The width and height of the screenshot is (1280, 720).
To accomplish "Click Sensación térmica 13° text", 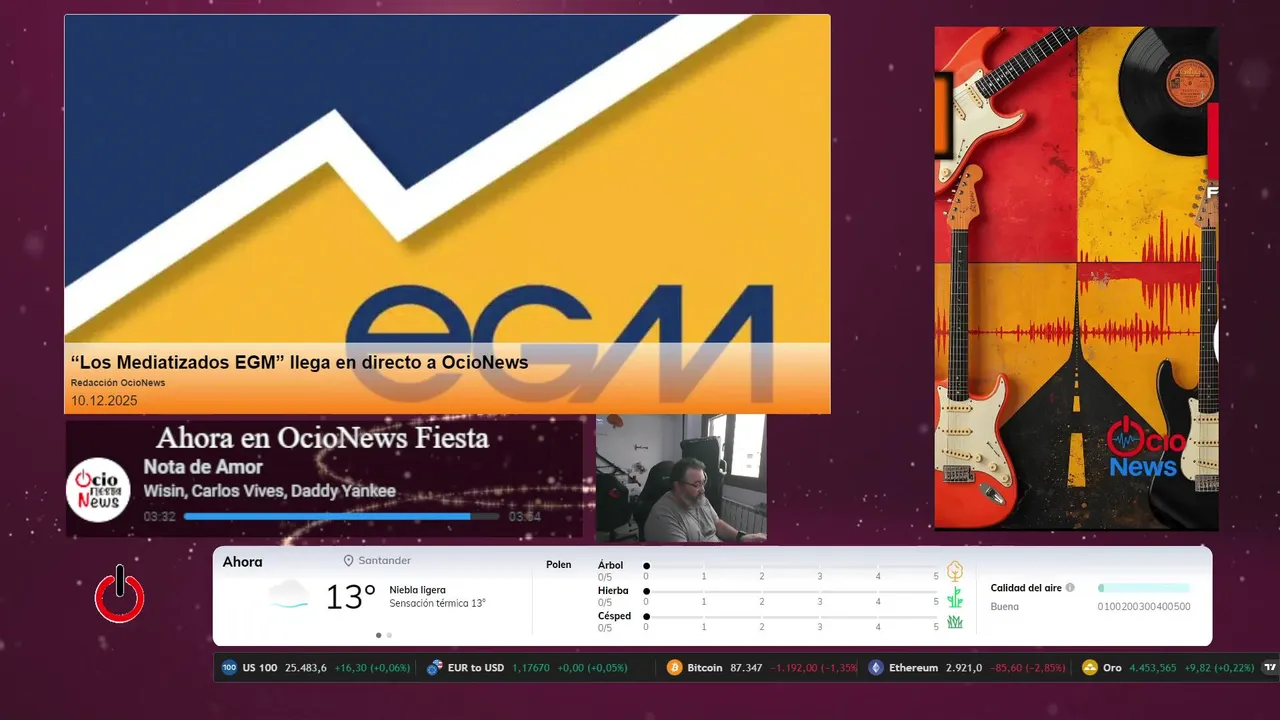I will click(x=437, y=604).
